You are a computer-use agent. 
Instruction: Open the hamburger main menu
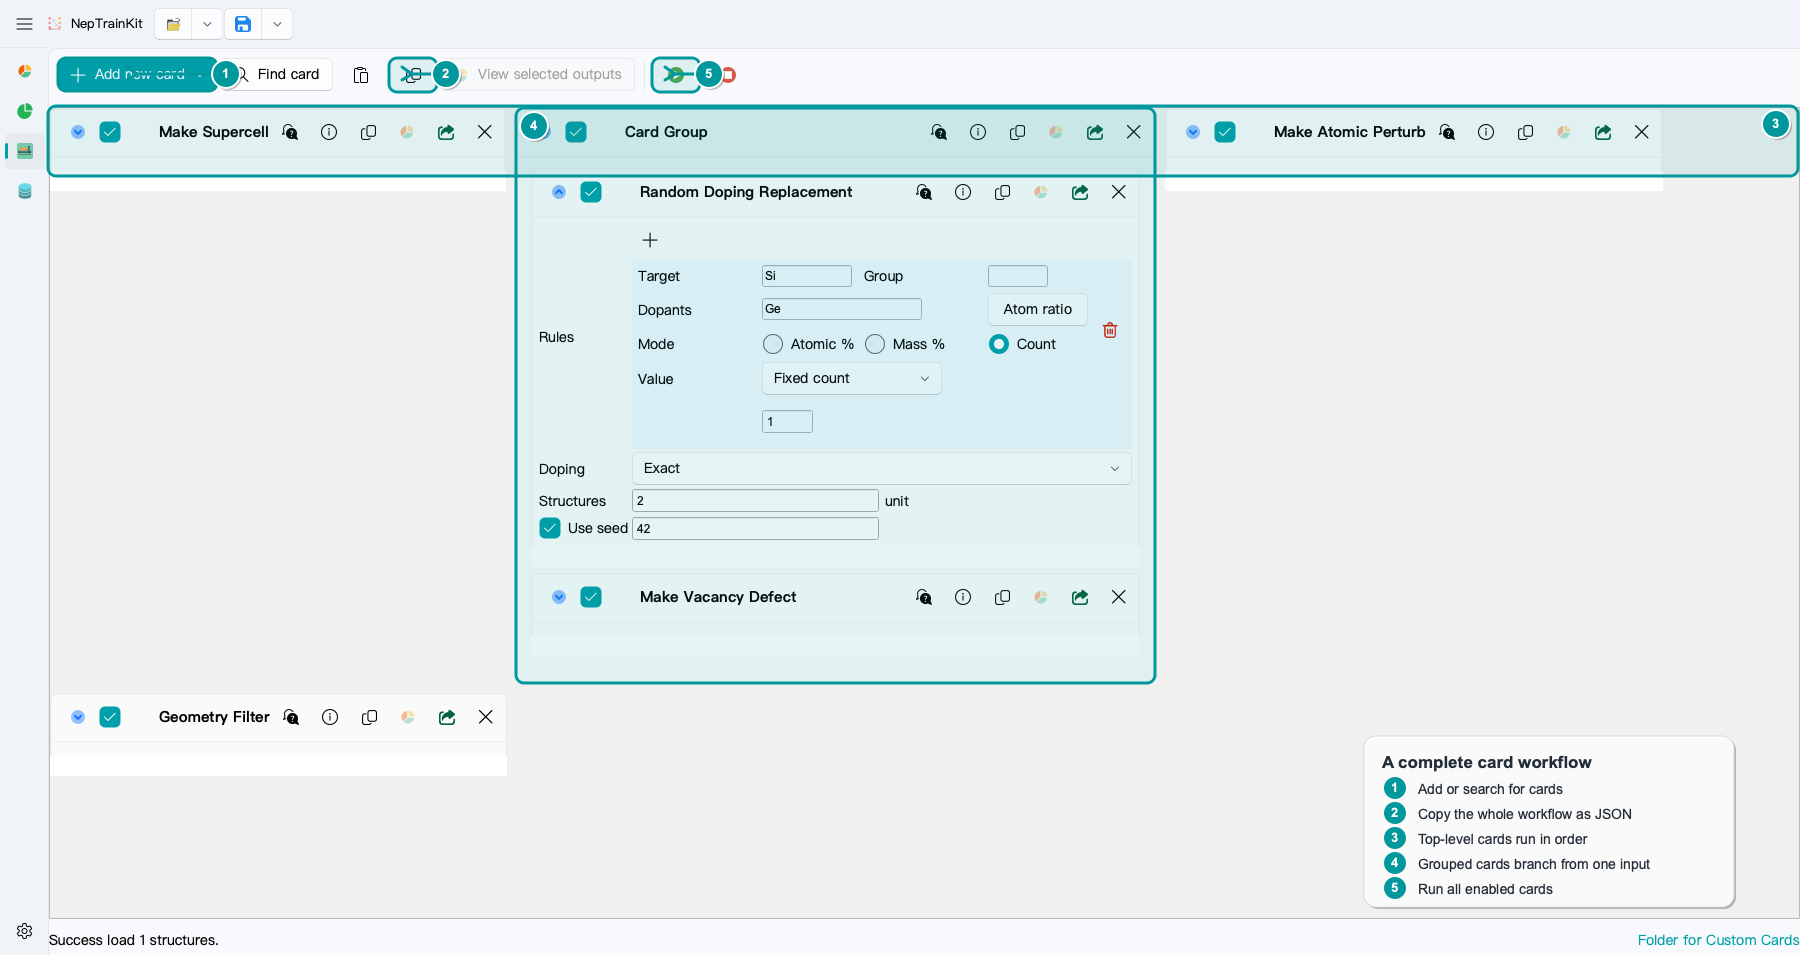tap(25, 24)
